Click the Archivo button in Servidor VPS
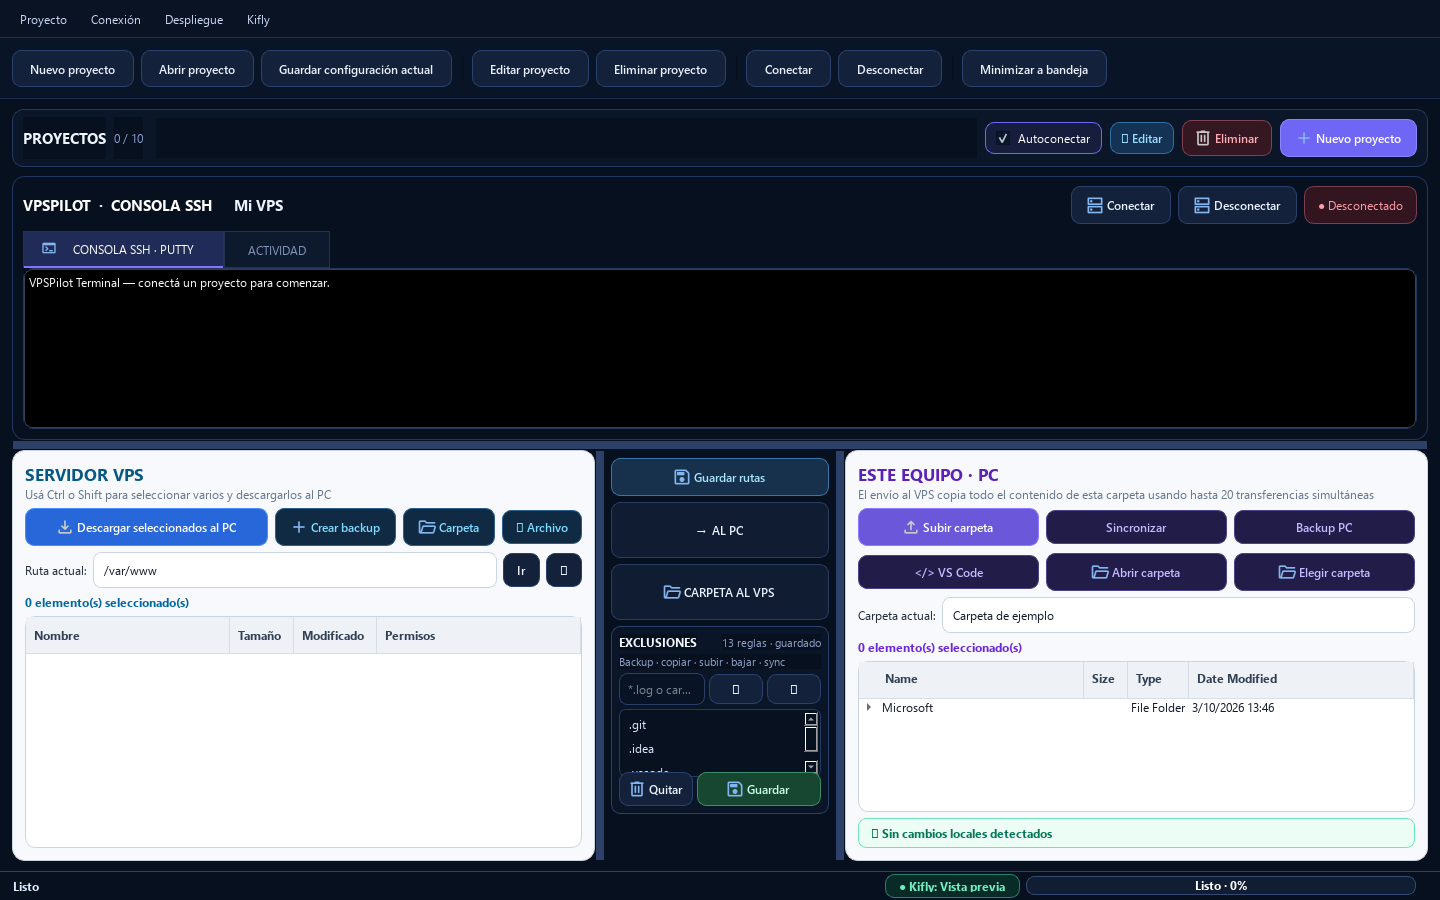Viewport: 1440px width, 900px height. click(542, 527)
